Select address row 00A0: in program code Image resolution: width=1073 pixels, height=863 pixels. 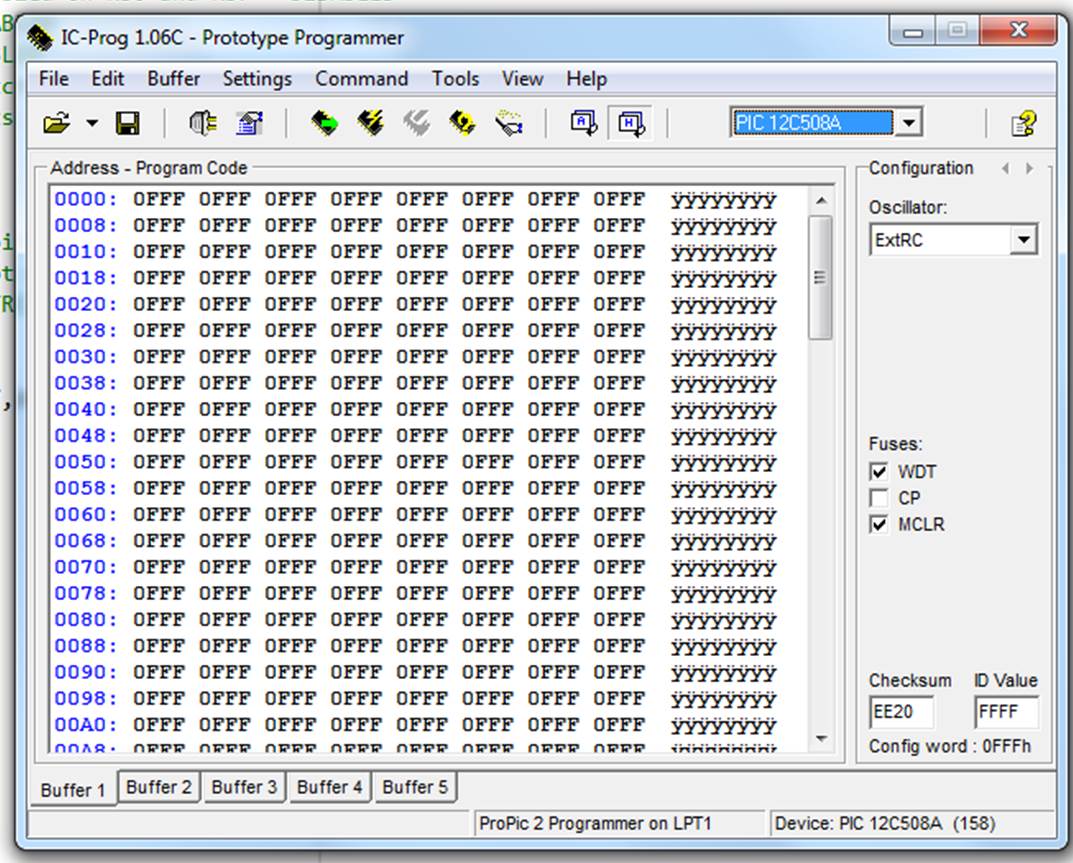(86, 725)
